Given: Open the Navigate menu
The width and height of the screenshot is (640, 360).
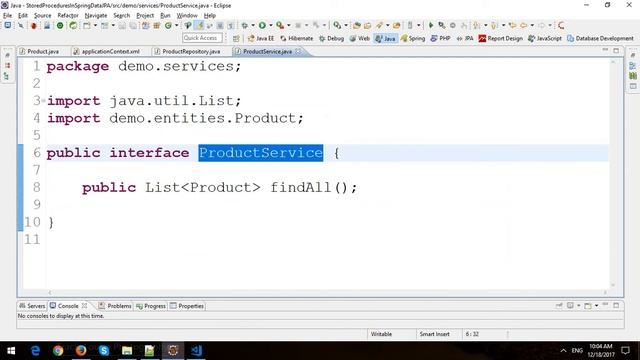Looking at the screenshot, I should [x=96, y=16].
